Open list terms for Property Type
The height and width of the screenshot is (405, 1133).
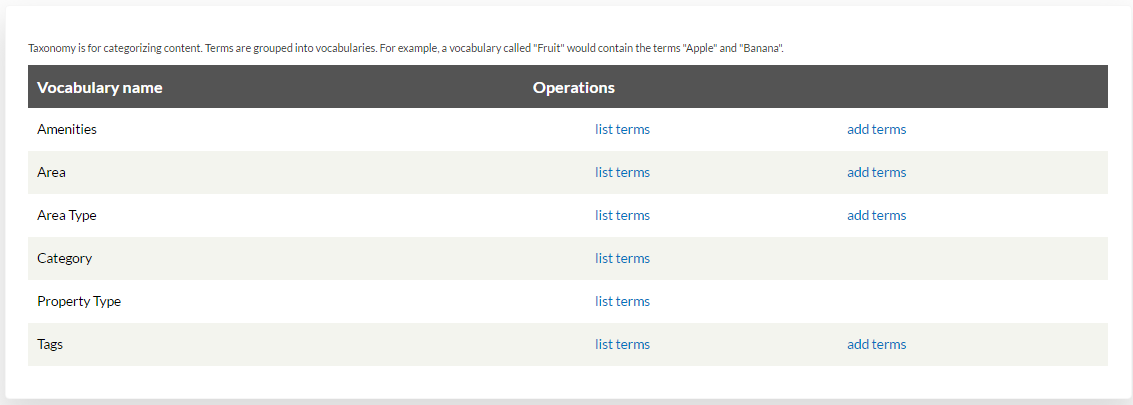click(x=622, y=302)
